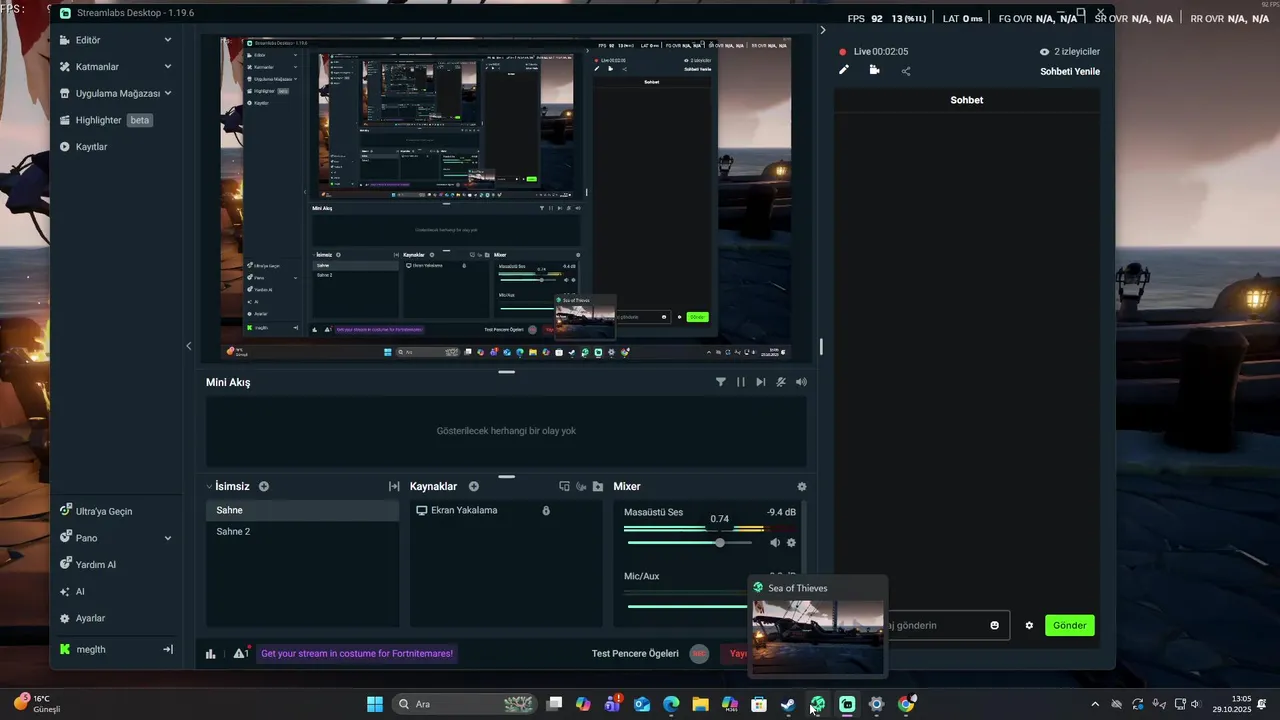
Task: Open the AI item in the sidebar
Action: [x=80, y=591]
